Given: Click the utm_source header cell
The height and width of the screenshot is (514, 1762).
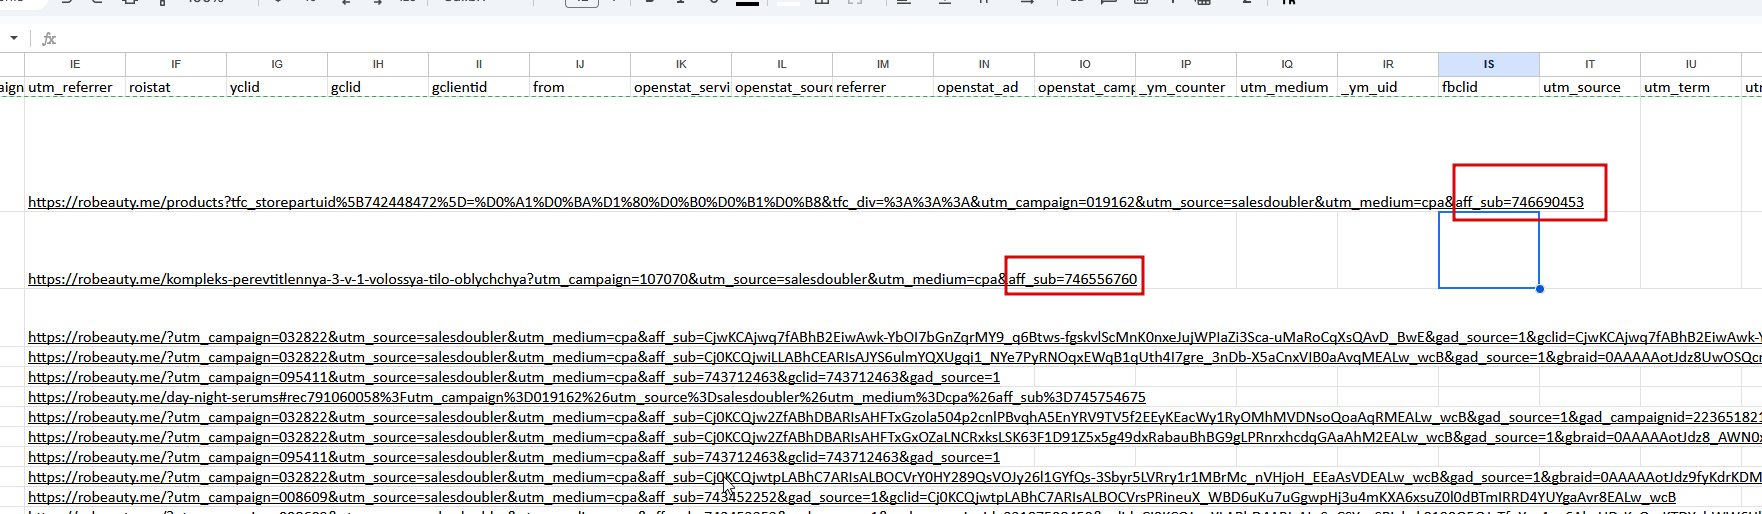Looking at the screenshot, I should click(1590, 87).
